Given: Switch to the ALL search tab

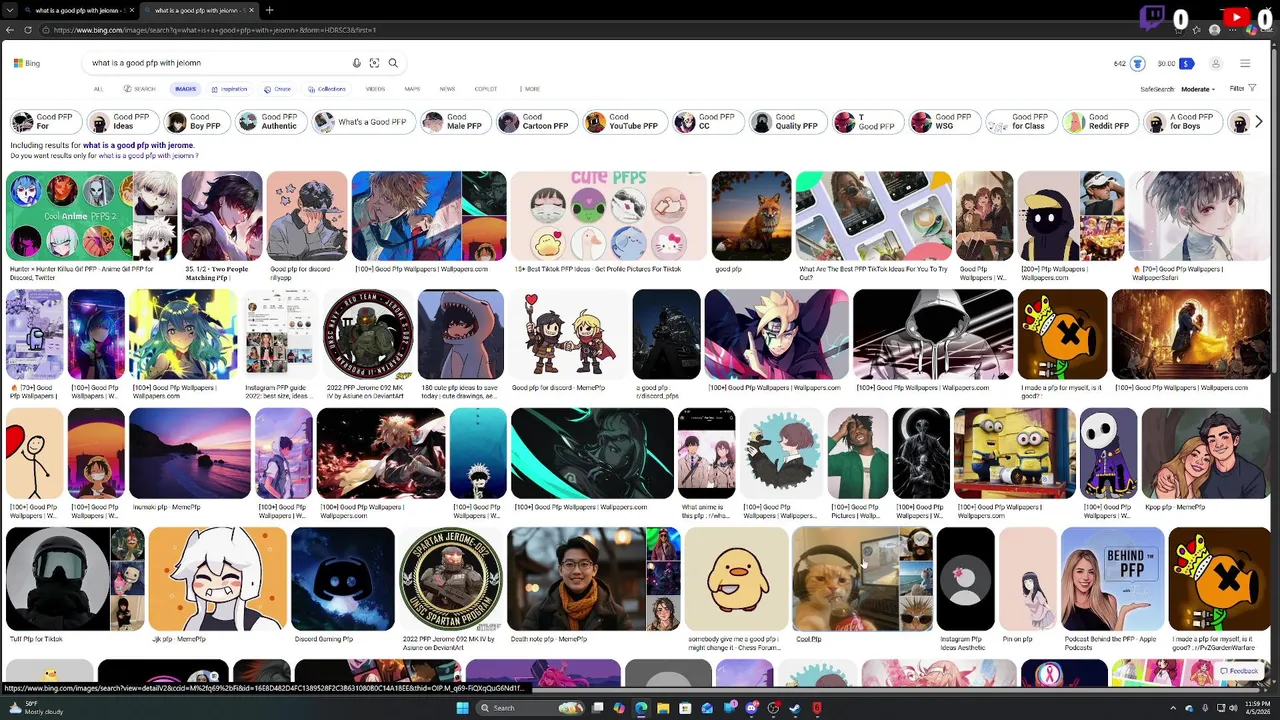Looking at the screenshot, I should coord(98,89).
